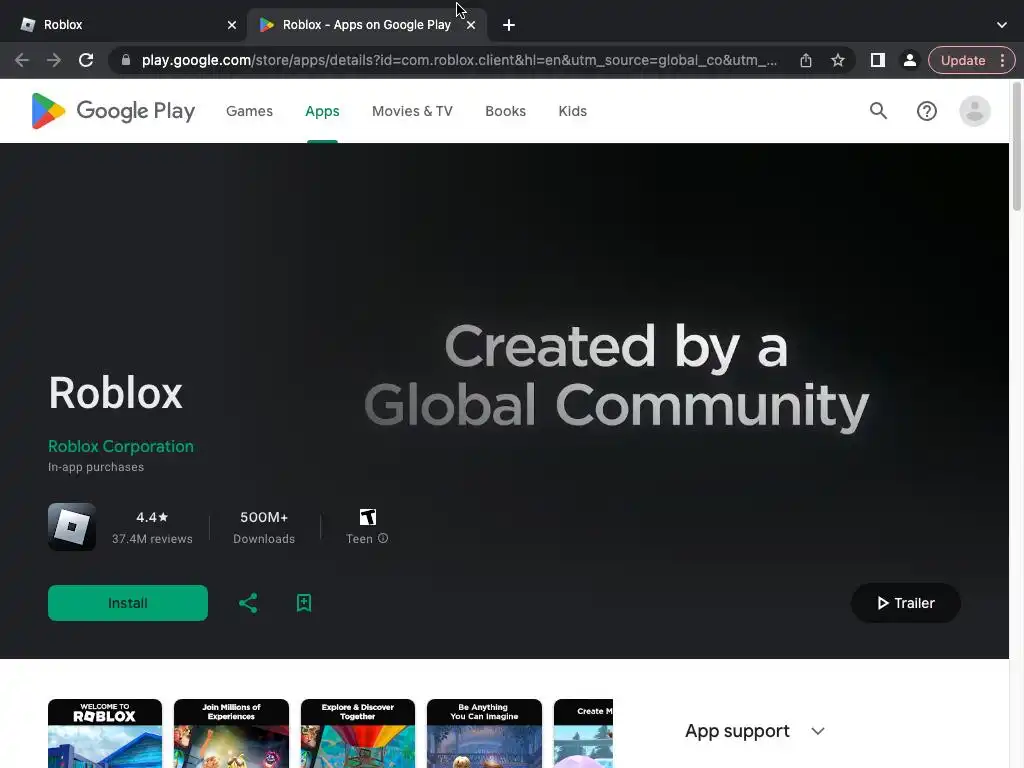
Task: Click the Roblox app title heading
Action: pos(116,393)
